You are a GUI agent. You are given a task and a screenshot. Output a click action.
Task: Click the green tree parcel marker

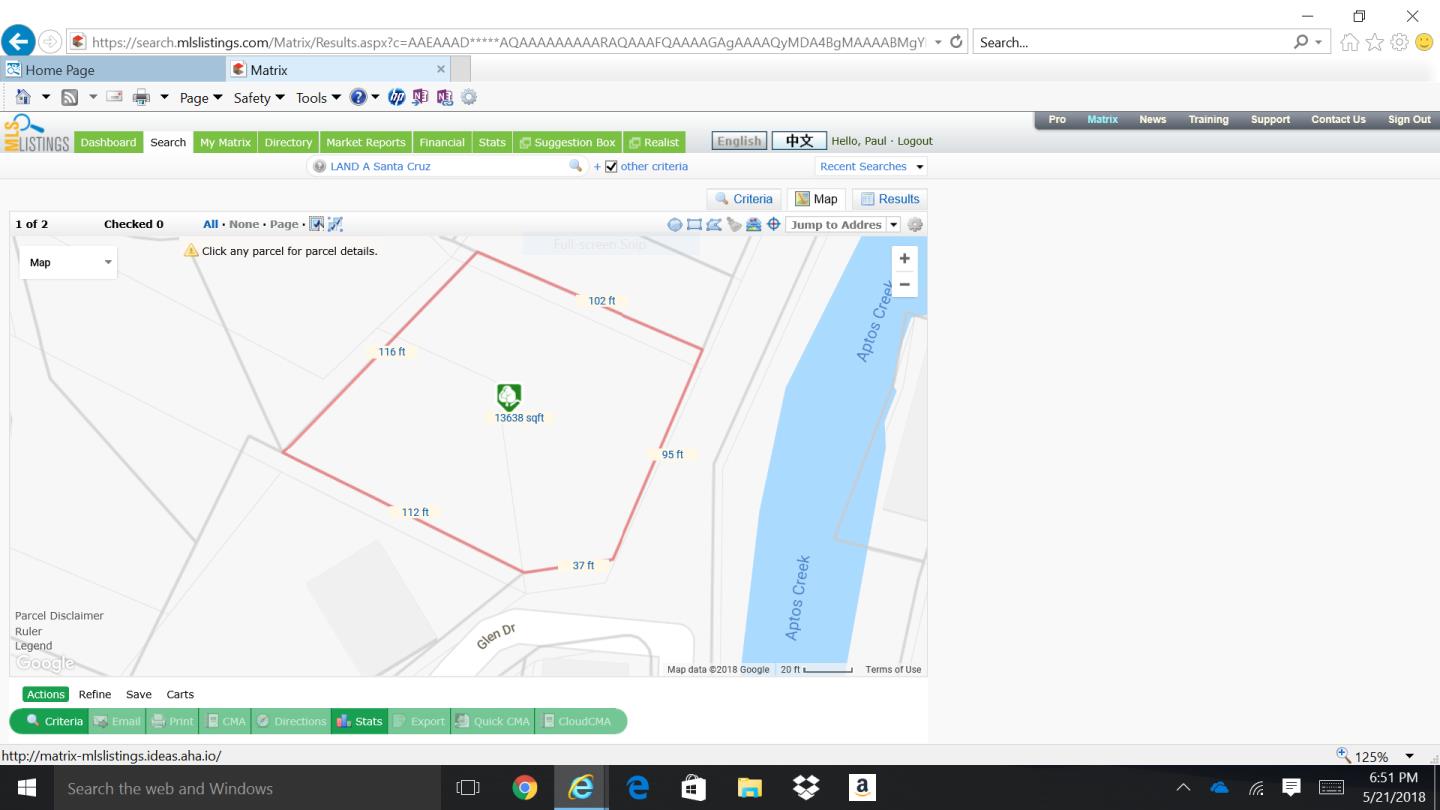(508, 397)
